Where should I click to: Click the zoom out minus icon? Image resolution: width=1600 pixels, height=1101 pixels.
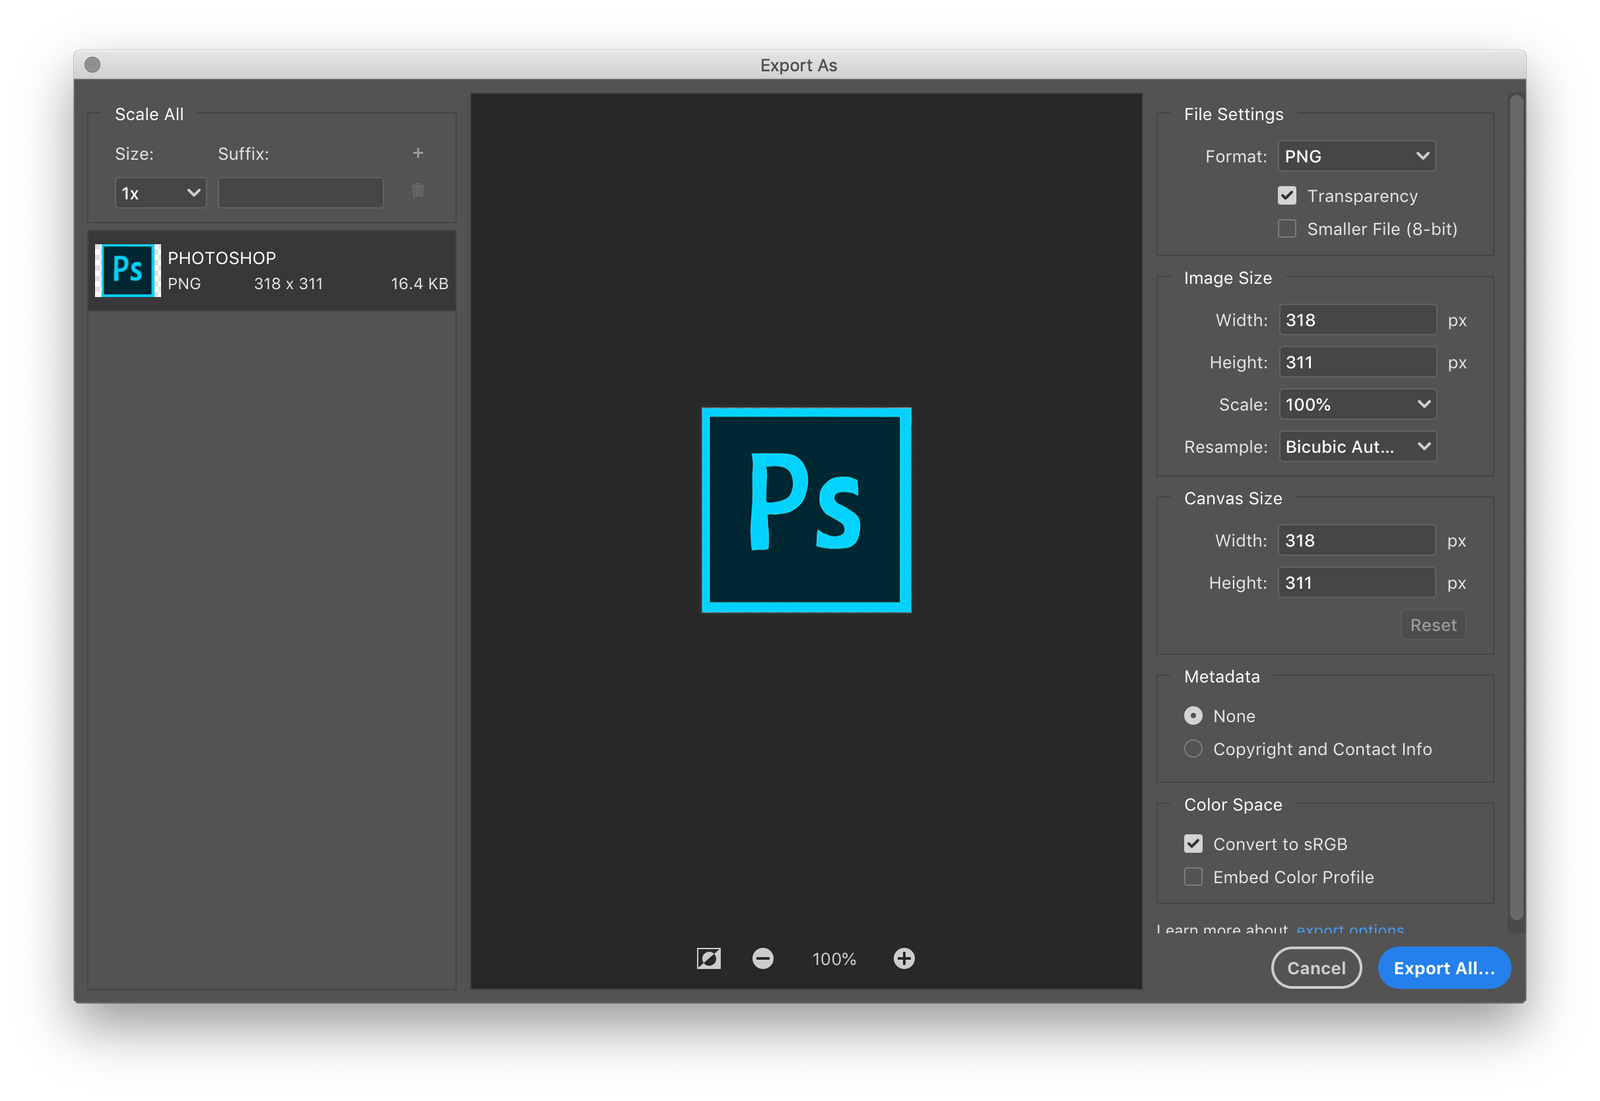pyautogui.click(x=763, y=959)
